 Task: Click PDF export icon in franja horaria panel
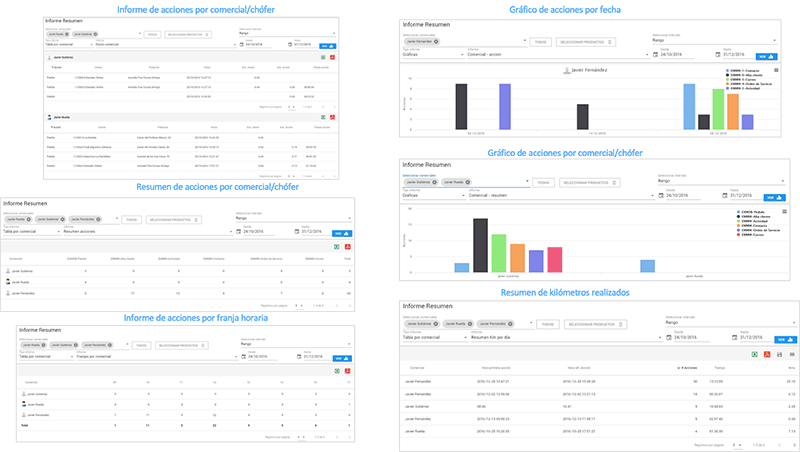[x=347, y=371]
